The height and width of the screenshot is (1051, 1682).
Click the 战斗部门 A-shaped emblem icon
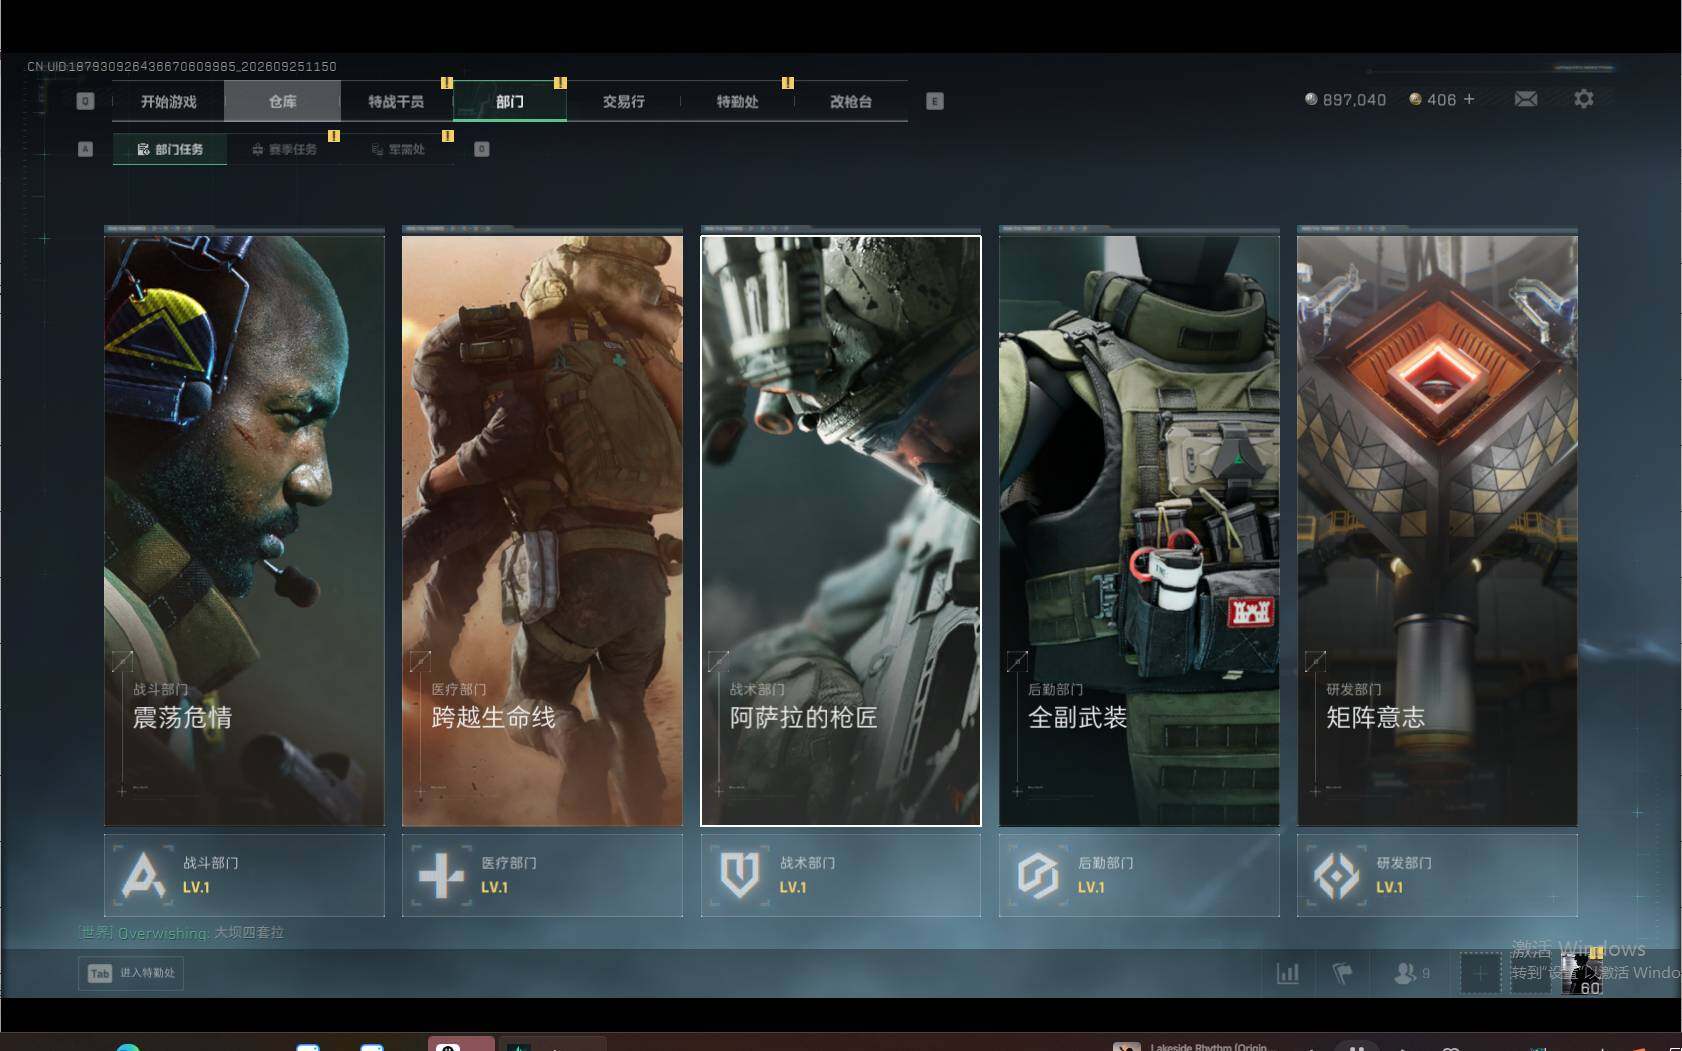tap(142, 875)
